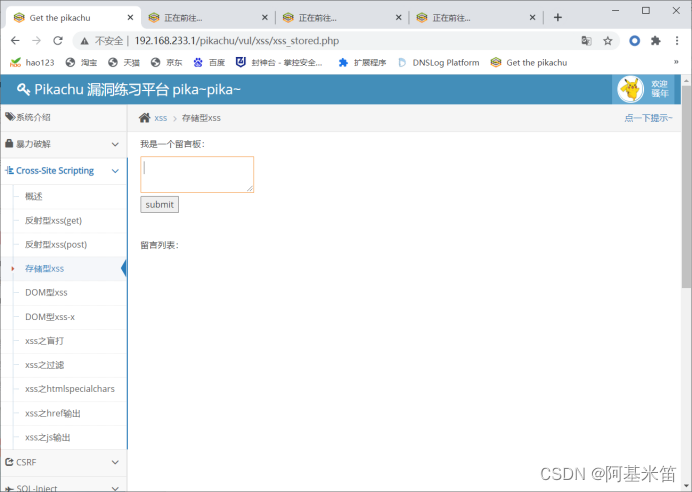The width and height of the screenshot is (692, 492).
Task: Switch to the first 正在前往 tab
Action: point(208,18)
